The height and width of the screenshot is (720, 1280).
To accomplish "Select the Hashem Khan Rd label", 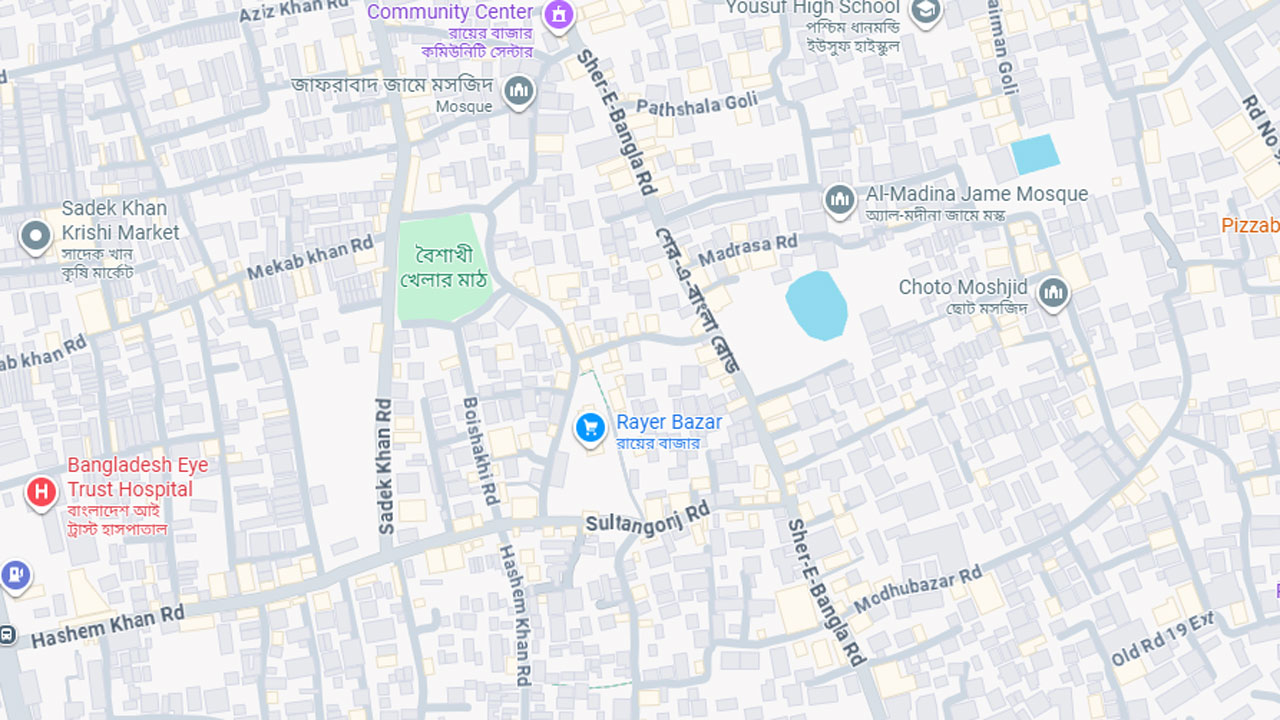I will (x=108, y=626).
